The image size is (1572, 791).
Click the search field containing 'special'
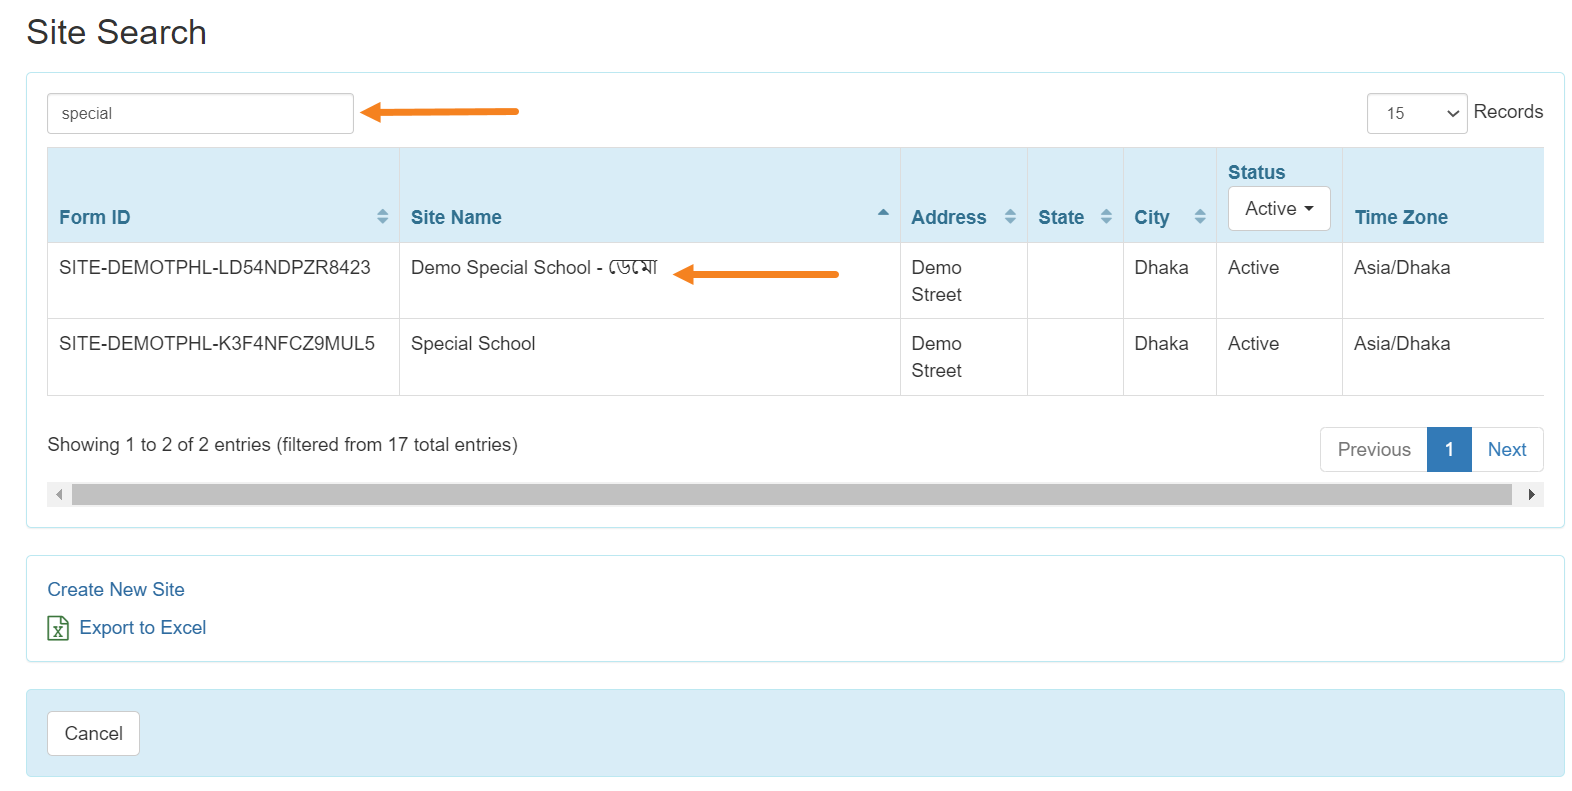200,114
